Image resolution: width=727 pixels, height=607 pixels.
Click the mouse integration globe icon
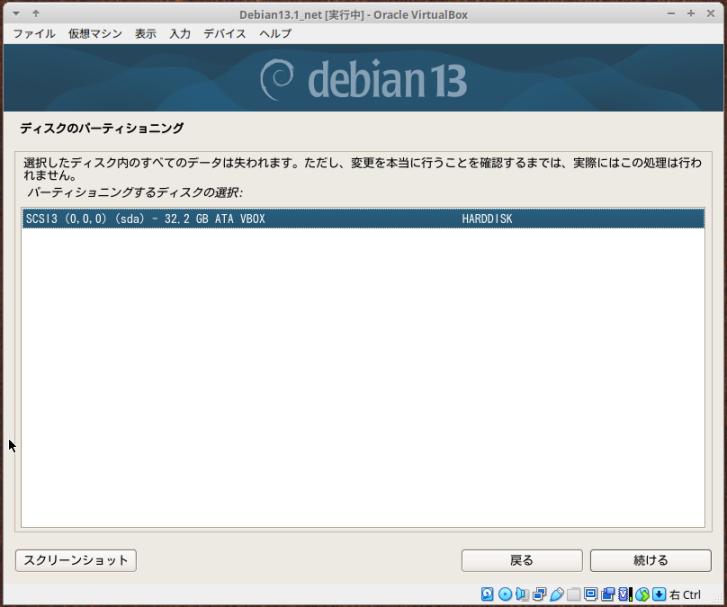(x=642, y=594)
